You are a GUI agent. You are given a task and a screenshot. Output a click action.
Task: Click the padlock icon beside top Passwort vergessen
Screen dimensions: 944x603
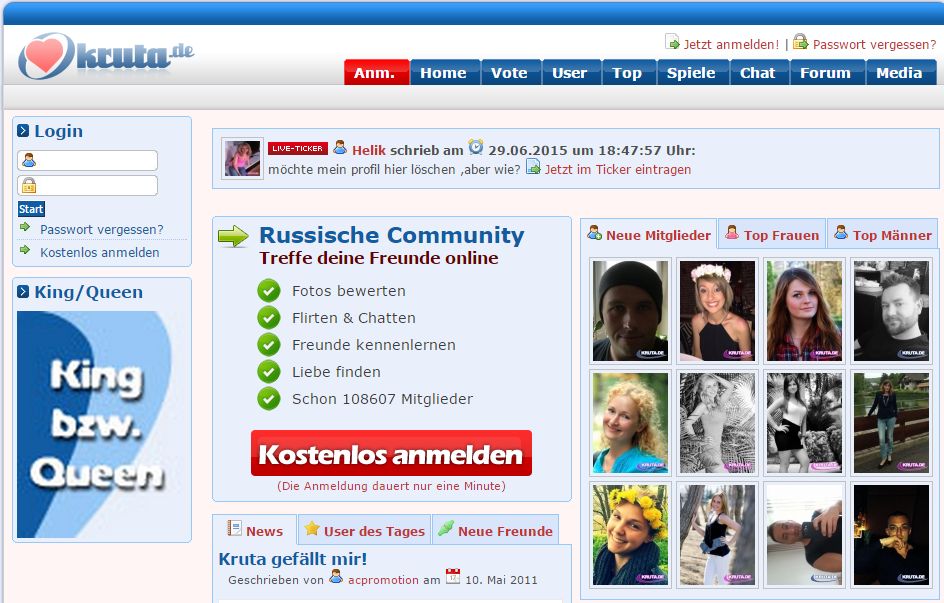800,42
